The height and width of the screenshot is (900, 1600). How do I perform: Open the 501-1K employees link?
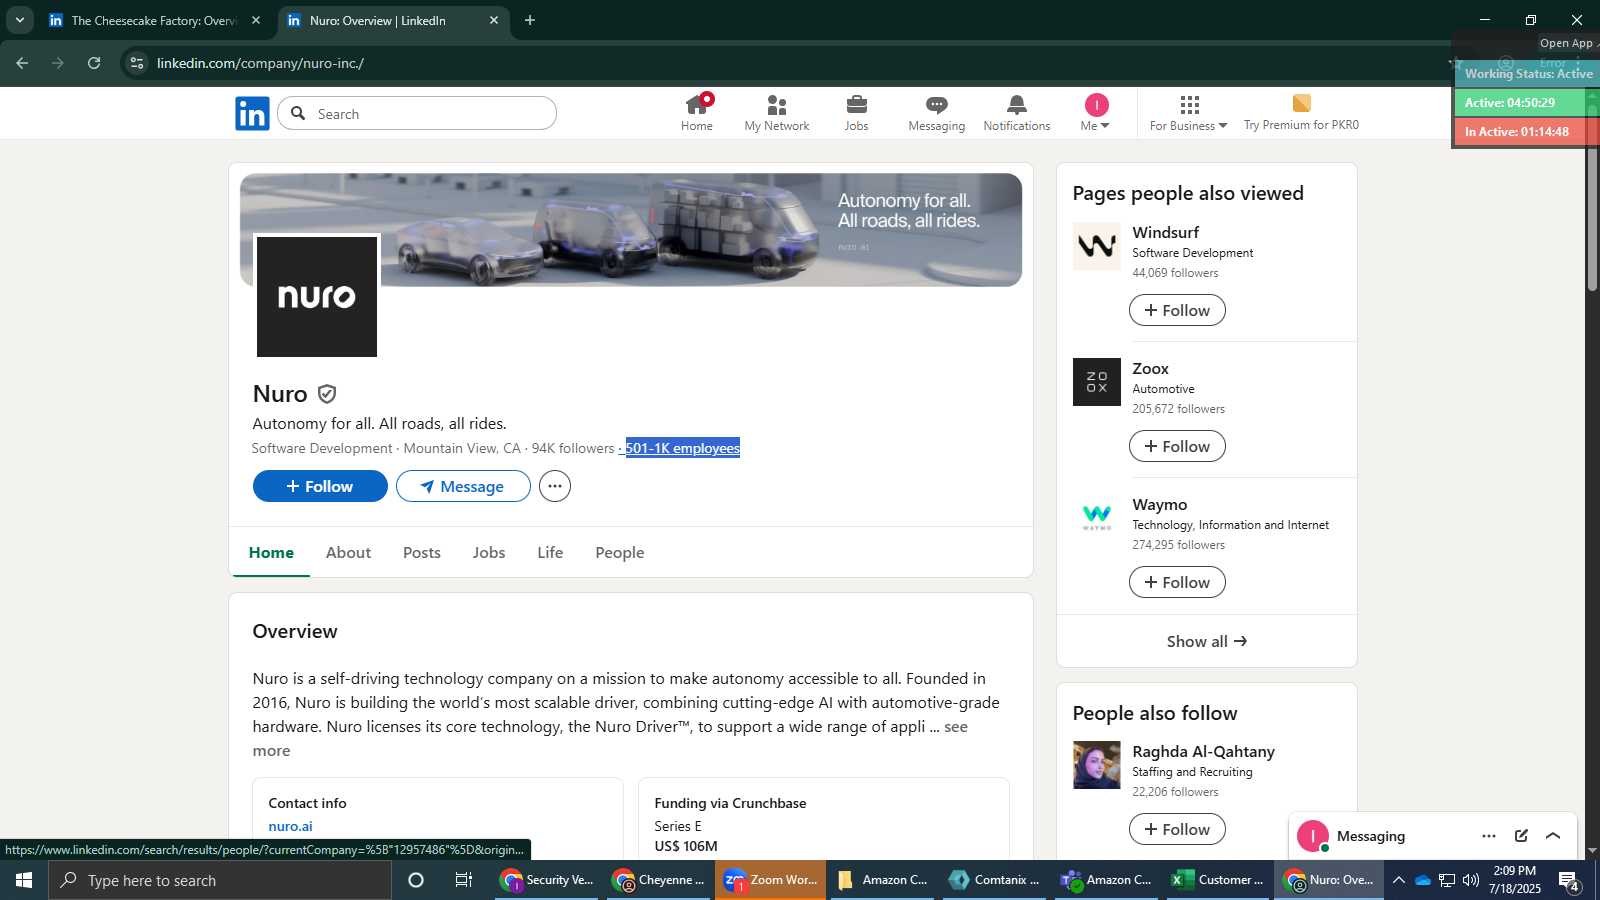point(683,448)
